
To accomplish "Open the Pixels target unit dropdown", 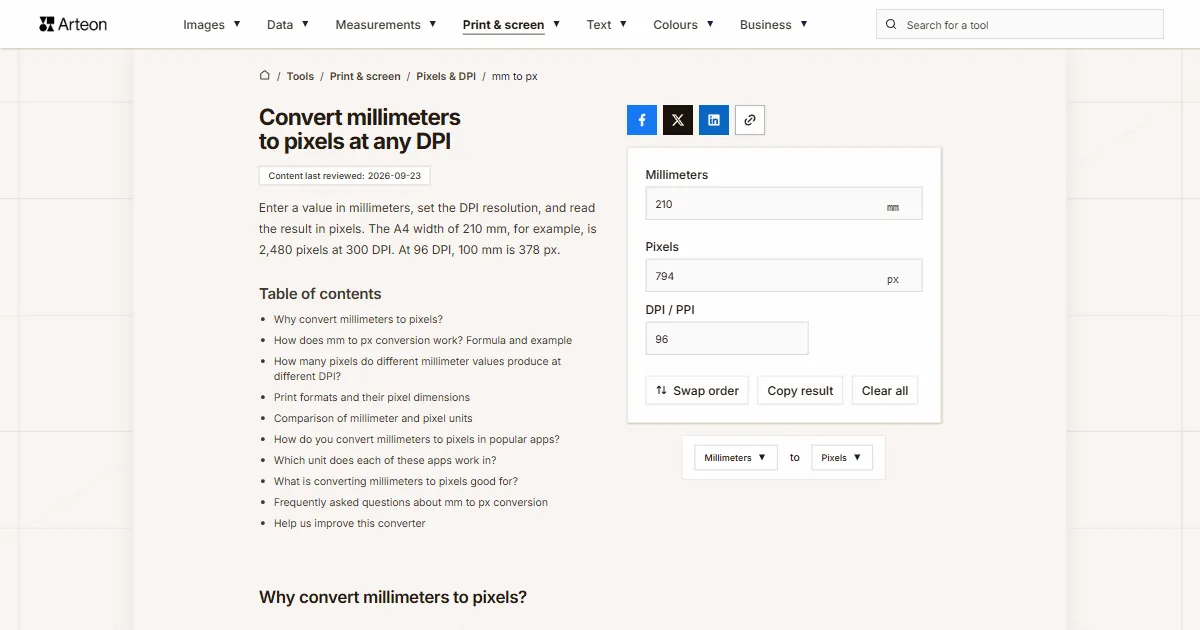I will 842,458.
